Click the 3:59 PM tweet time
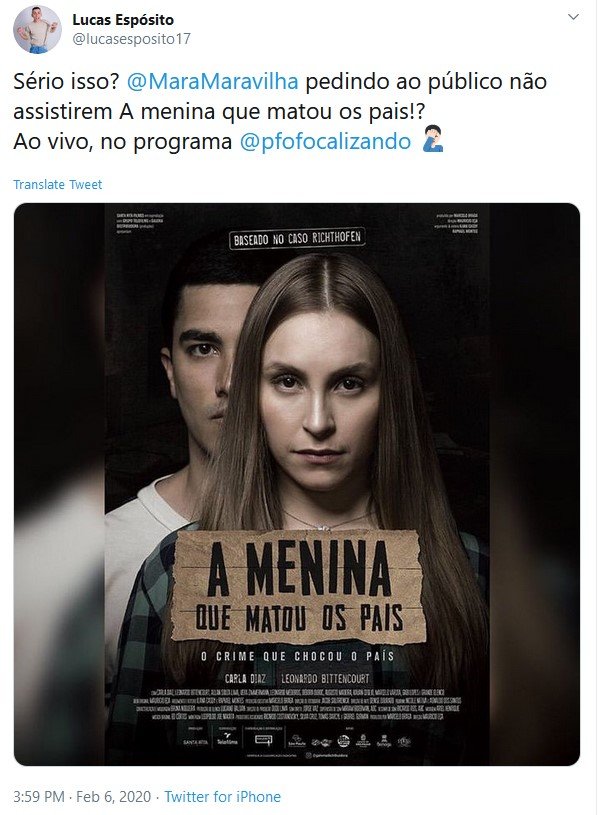Screen dimensions: 601x815 pyautogui.click(x=38, y=796)
